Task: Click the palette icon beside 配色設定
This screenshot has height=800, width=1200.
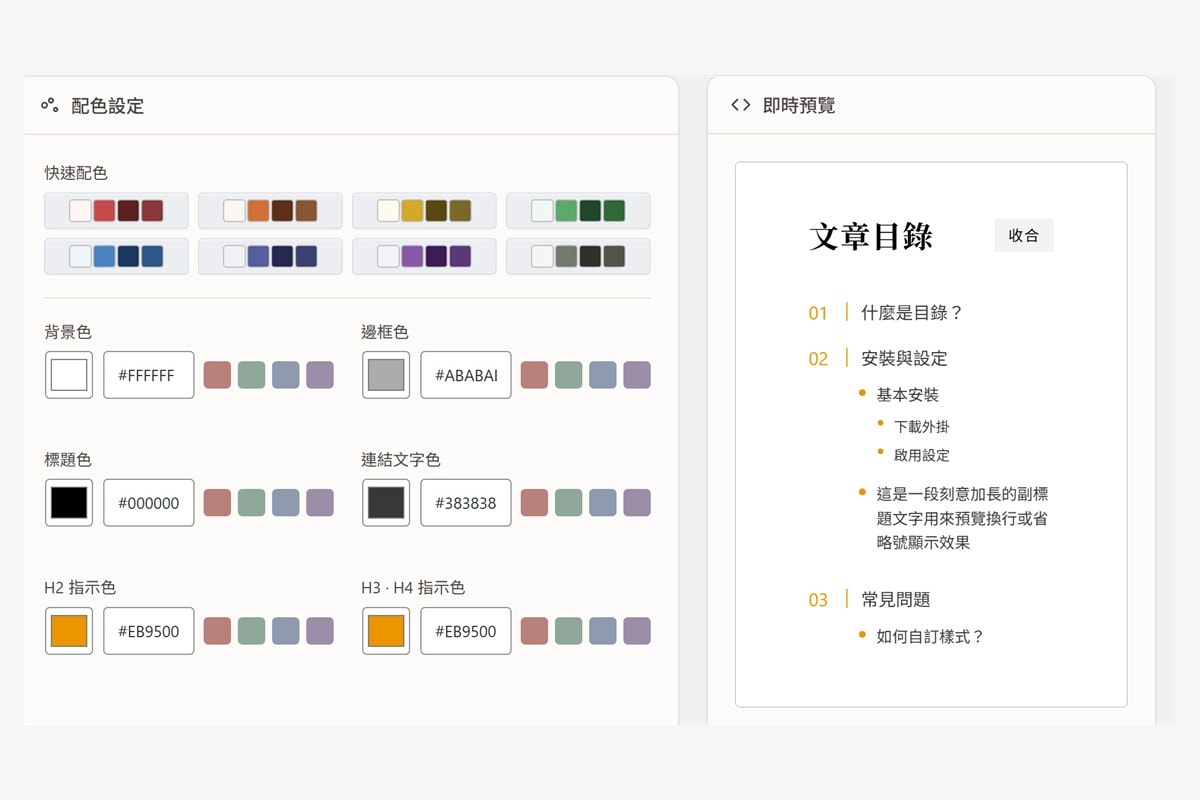Action: coord(49,104)
